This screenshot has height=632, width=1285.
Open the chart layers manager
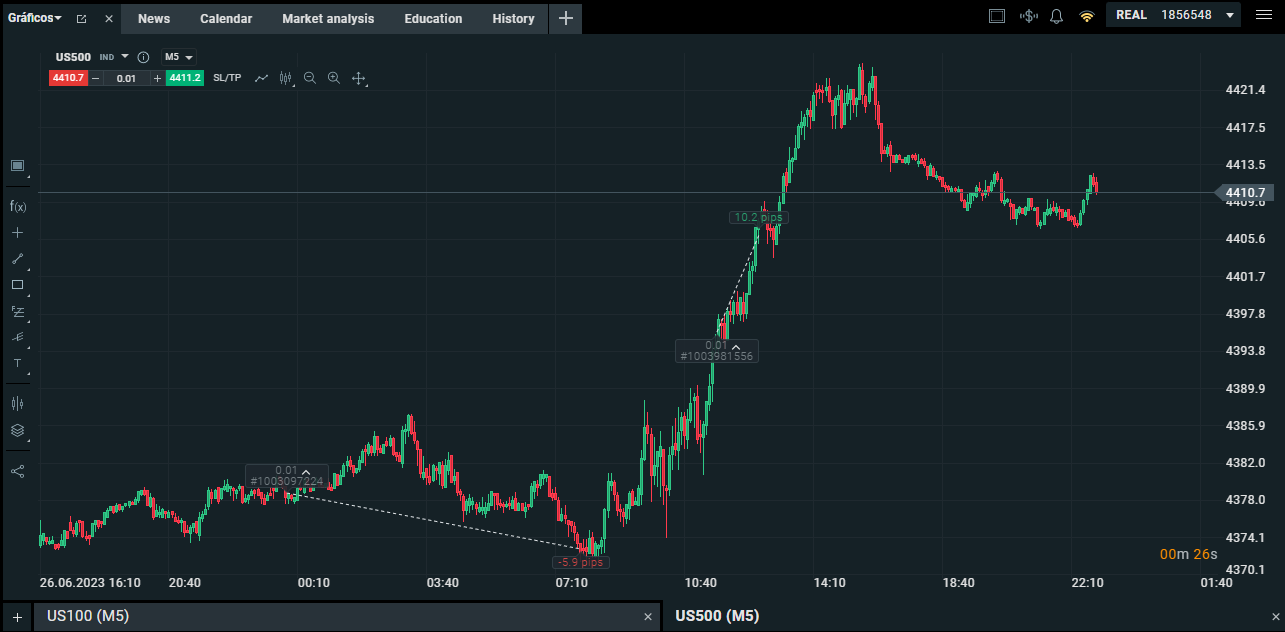click(17, 430)
